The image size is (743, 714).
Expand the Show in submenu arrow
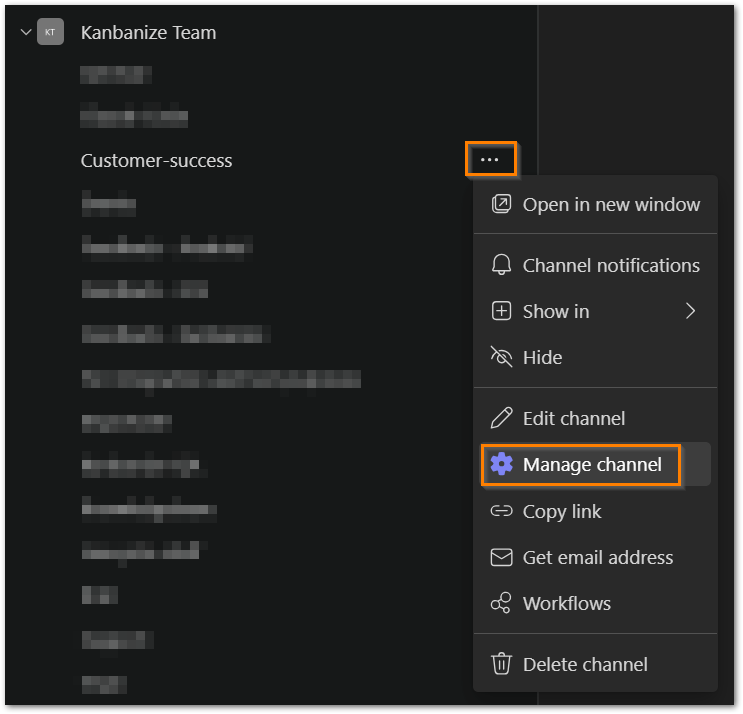(x=690, y=311)
